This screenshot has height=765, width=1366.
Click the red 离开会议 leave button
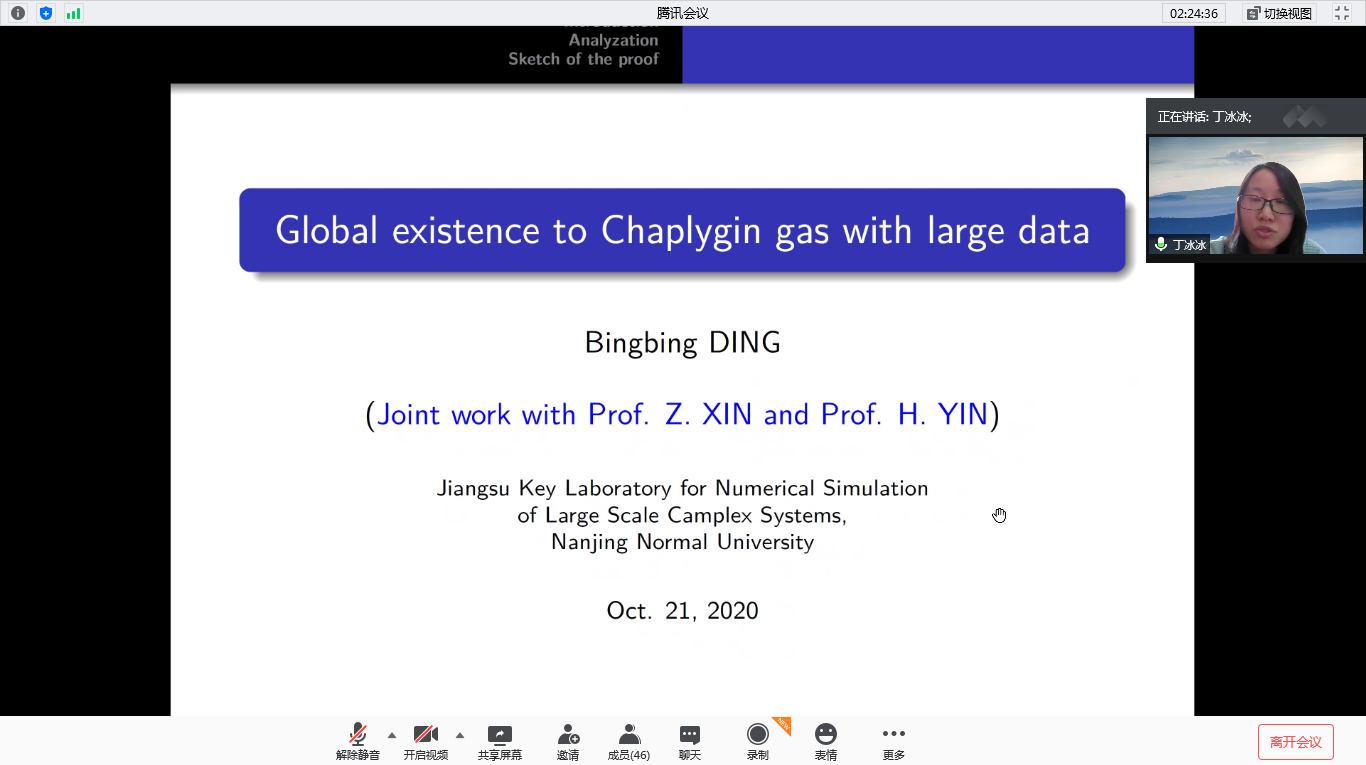click(x=1295, y=742)
